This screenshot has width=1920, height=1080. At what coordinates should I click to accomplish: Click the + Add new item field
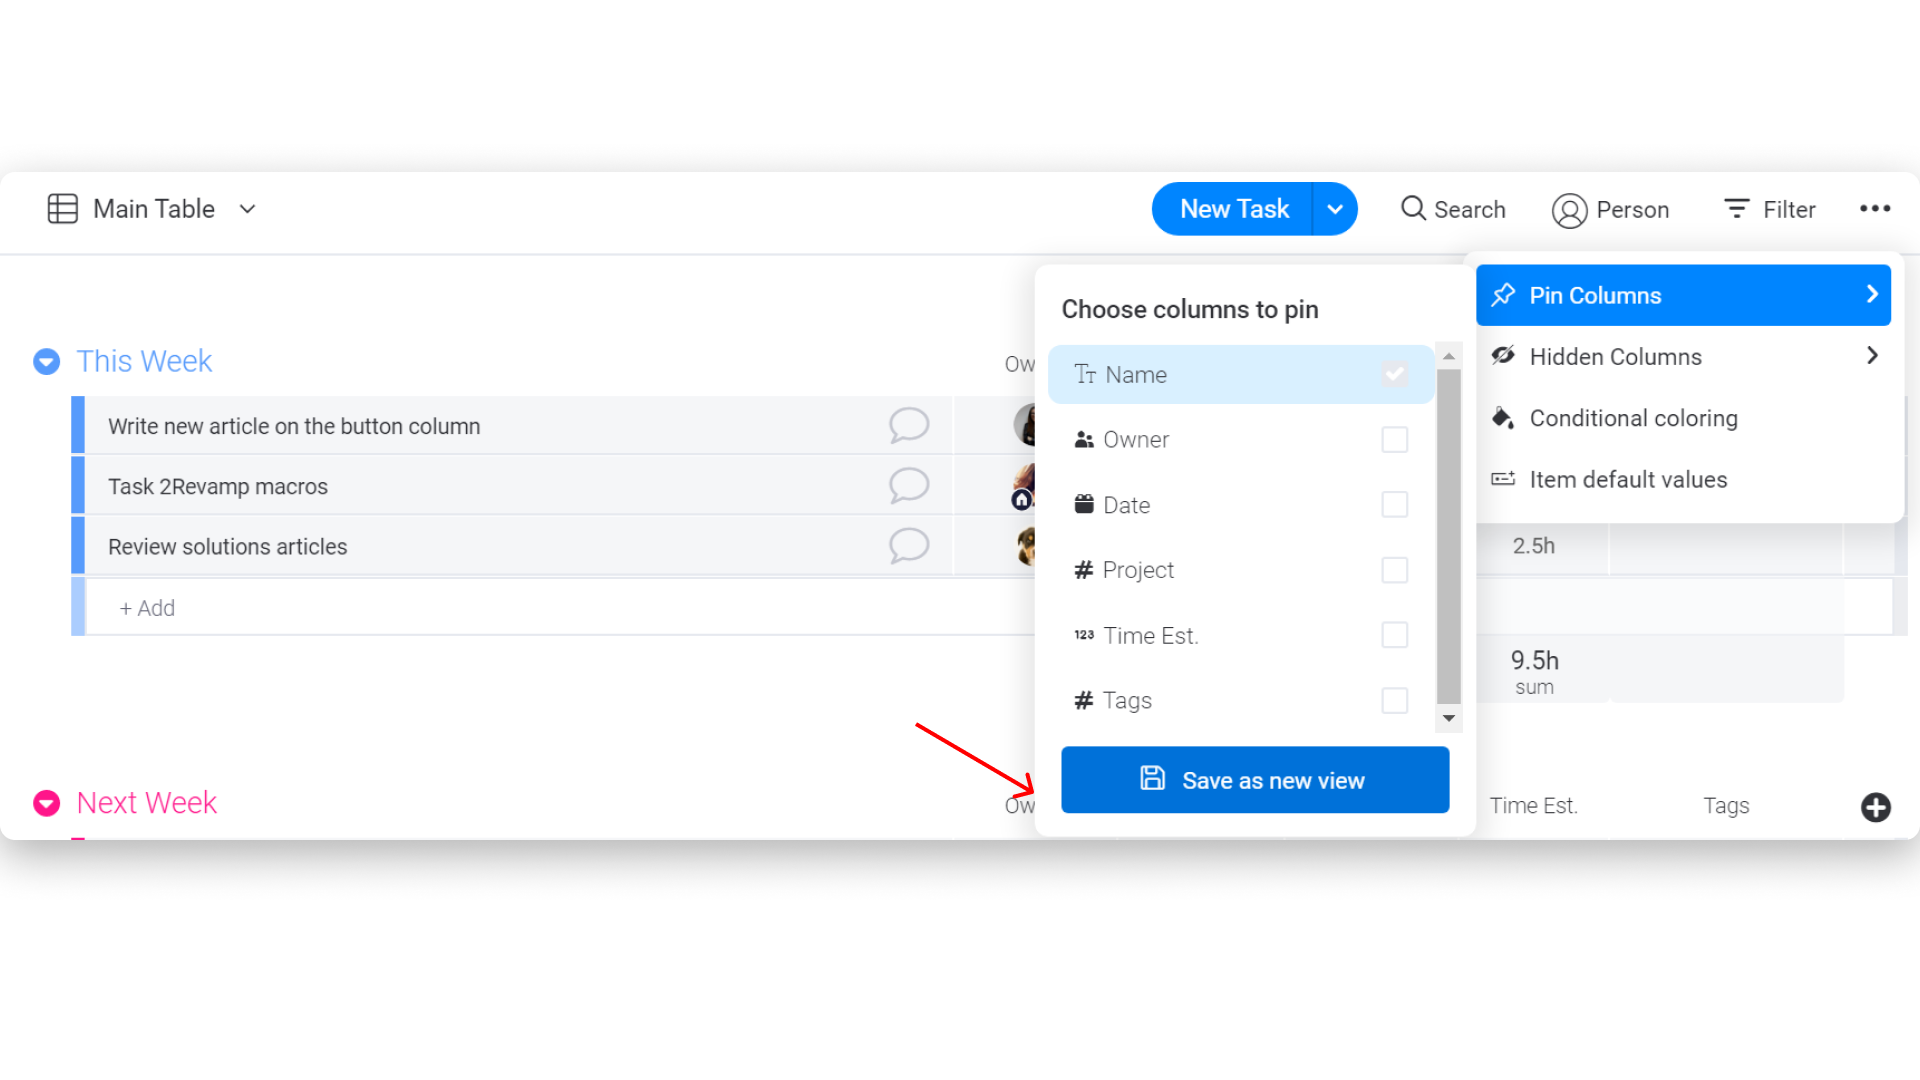click(x=560, y=608)
